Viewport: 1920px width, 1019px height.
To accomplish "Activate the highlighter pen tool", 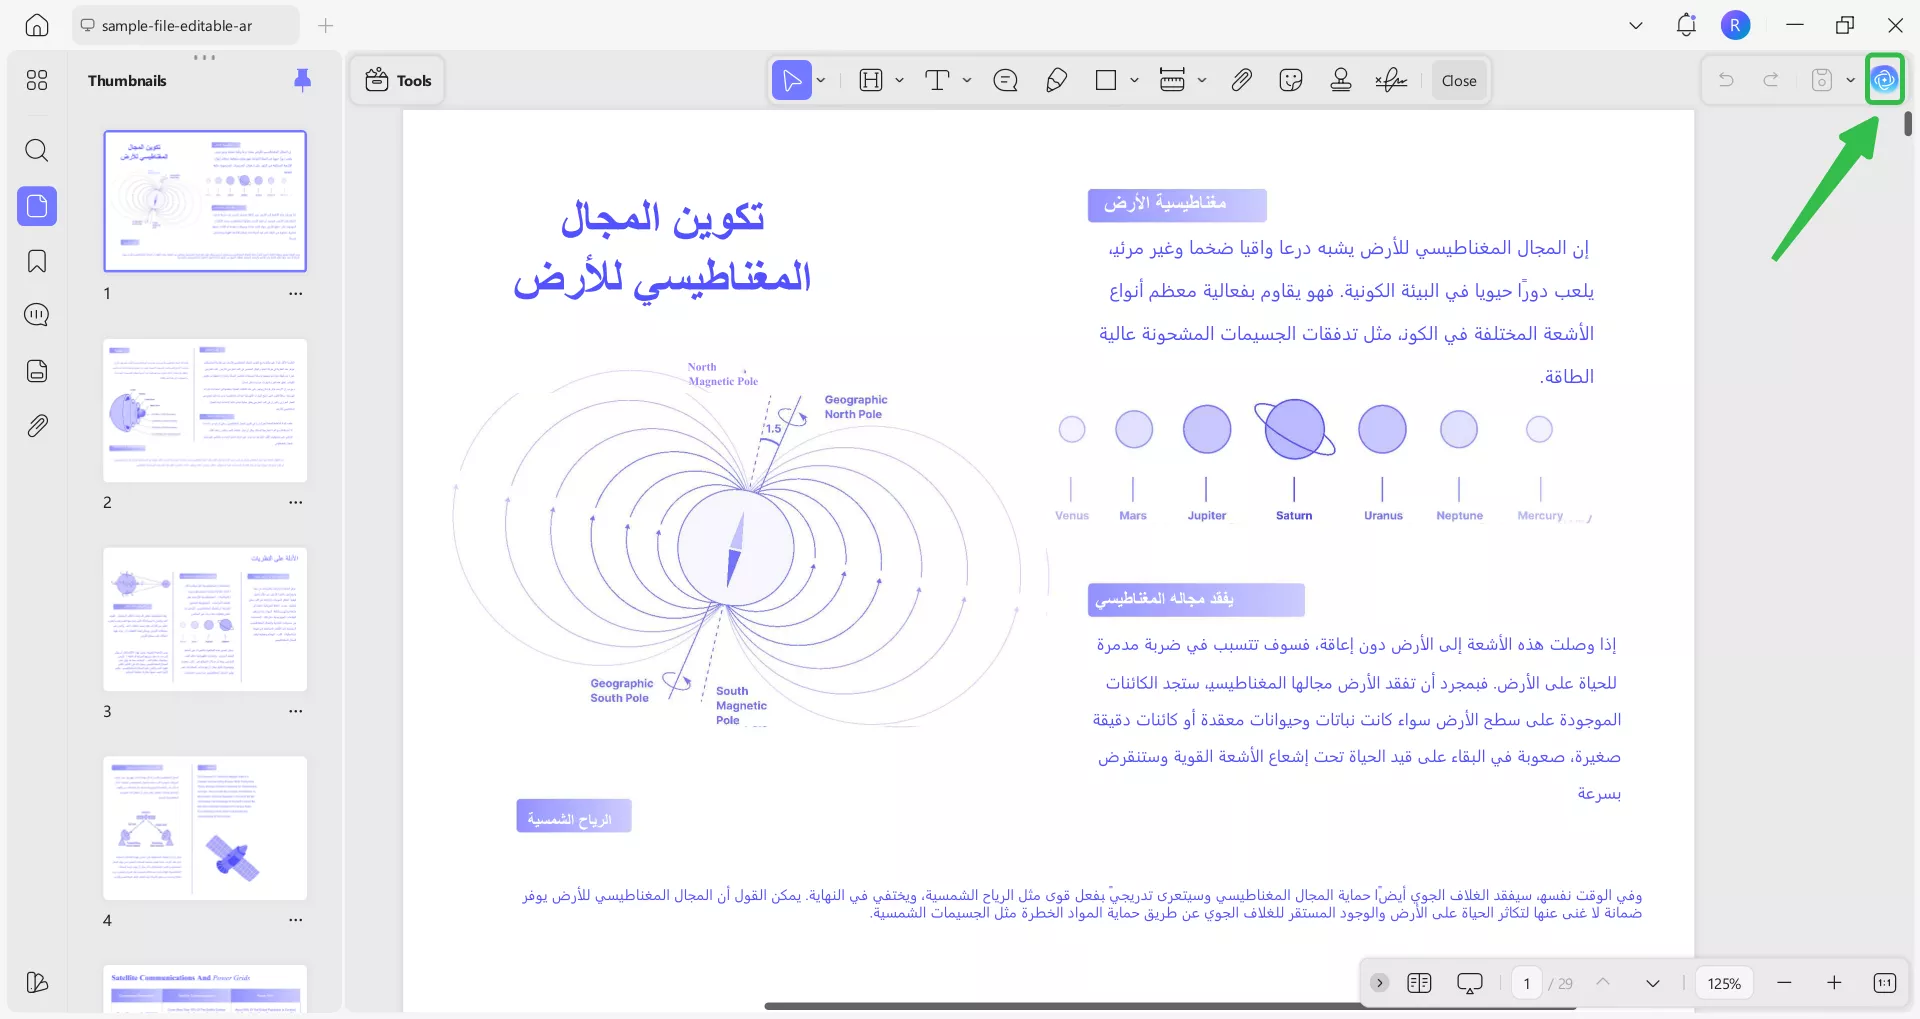I will 1057,80.
